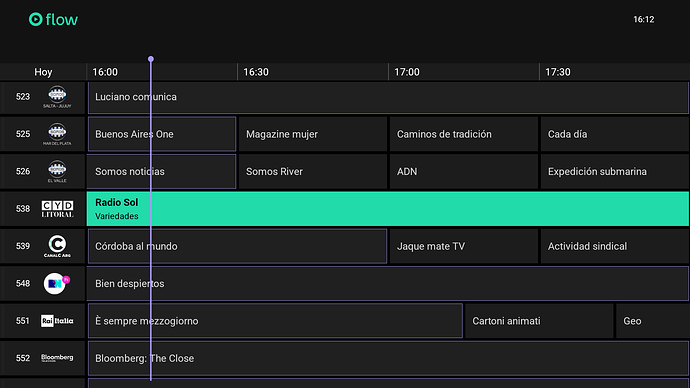Open Bloomberg: The Close program
This screenshot has height=388, width=690.
(388, 359)
